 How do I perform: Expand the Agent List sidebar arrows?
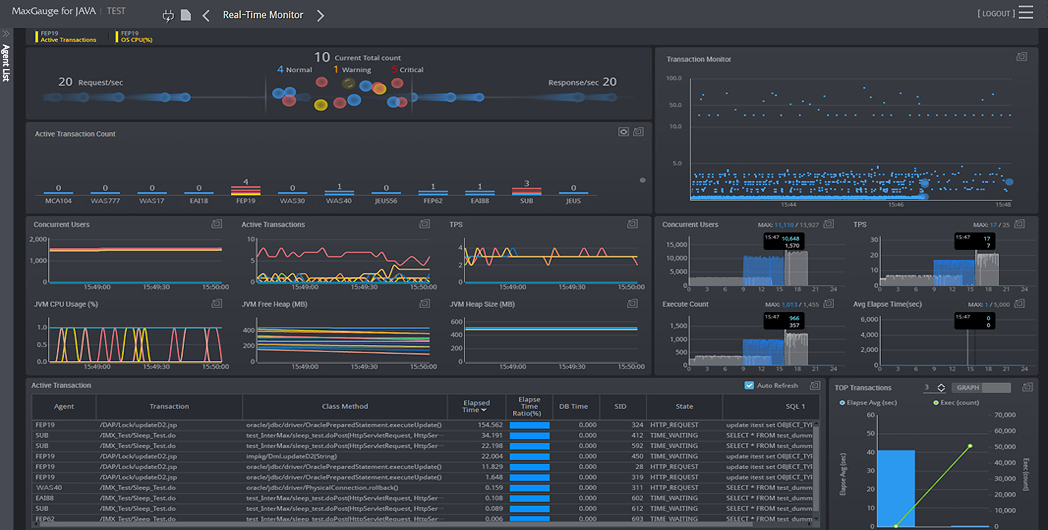[x=6, y=33]
